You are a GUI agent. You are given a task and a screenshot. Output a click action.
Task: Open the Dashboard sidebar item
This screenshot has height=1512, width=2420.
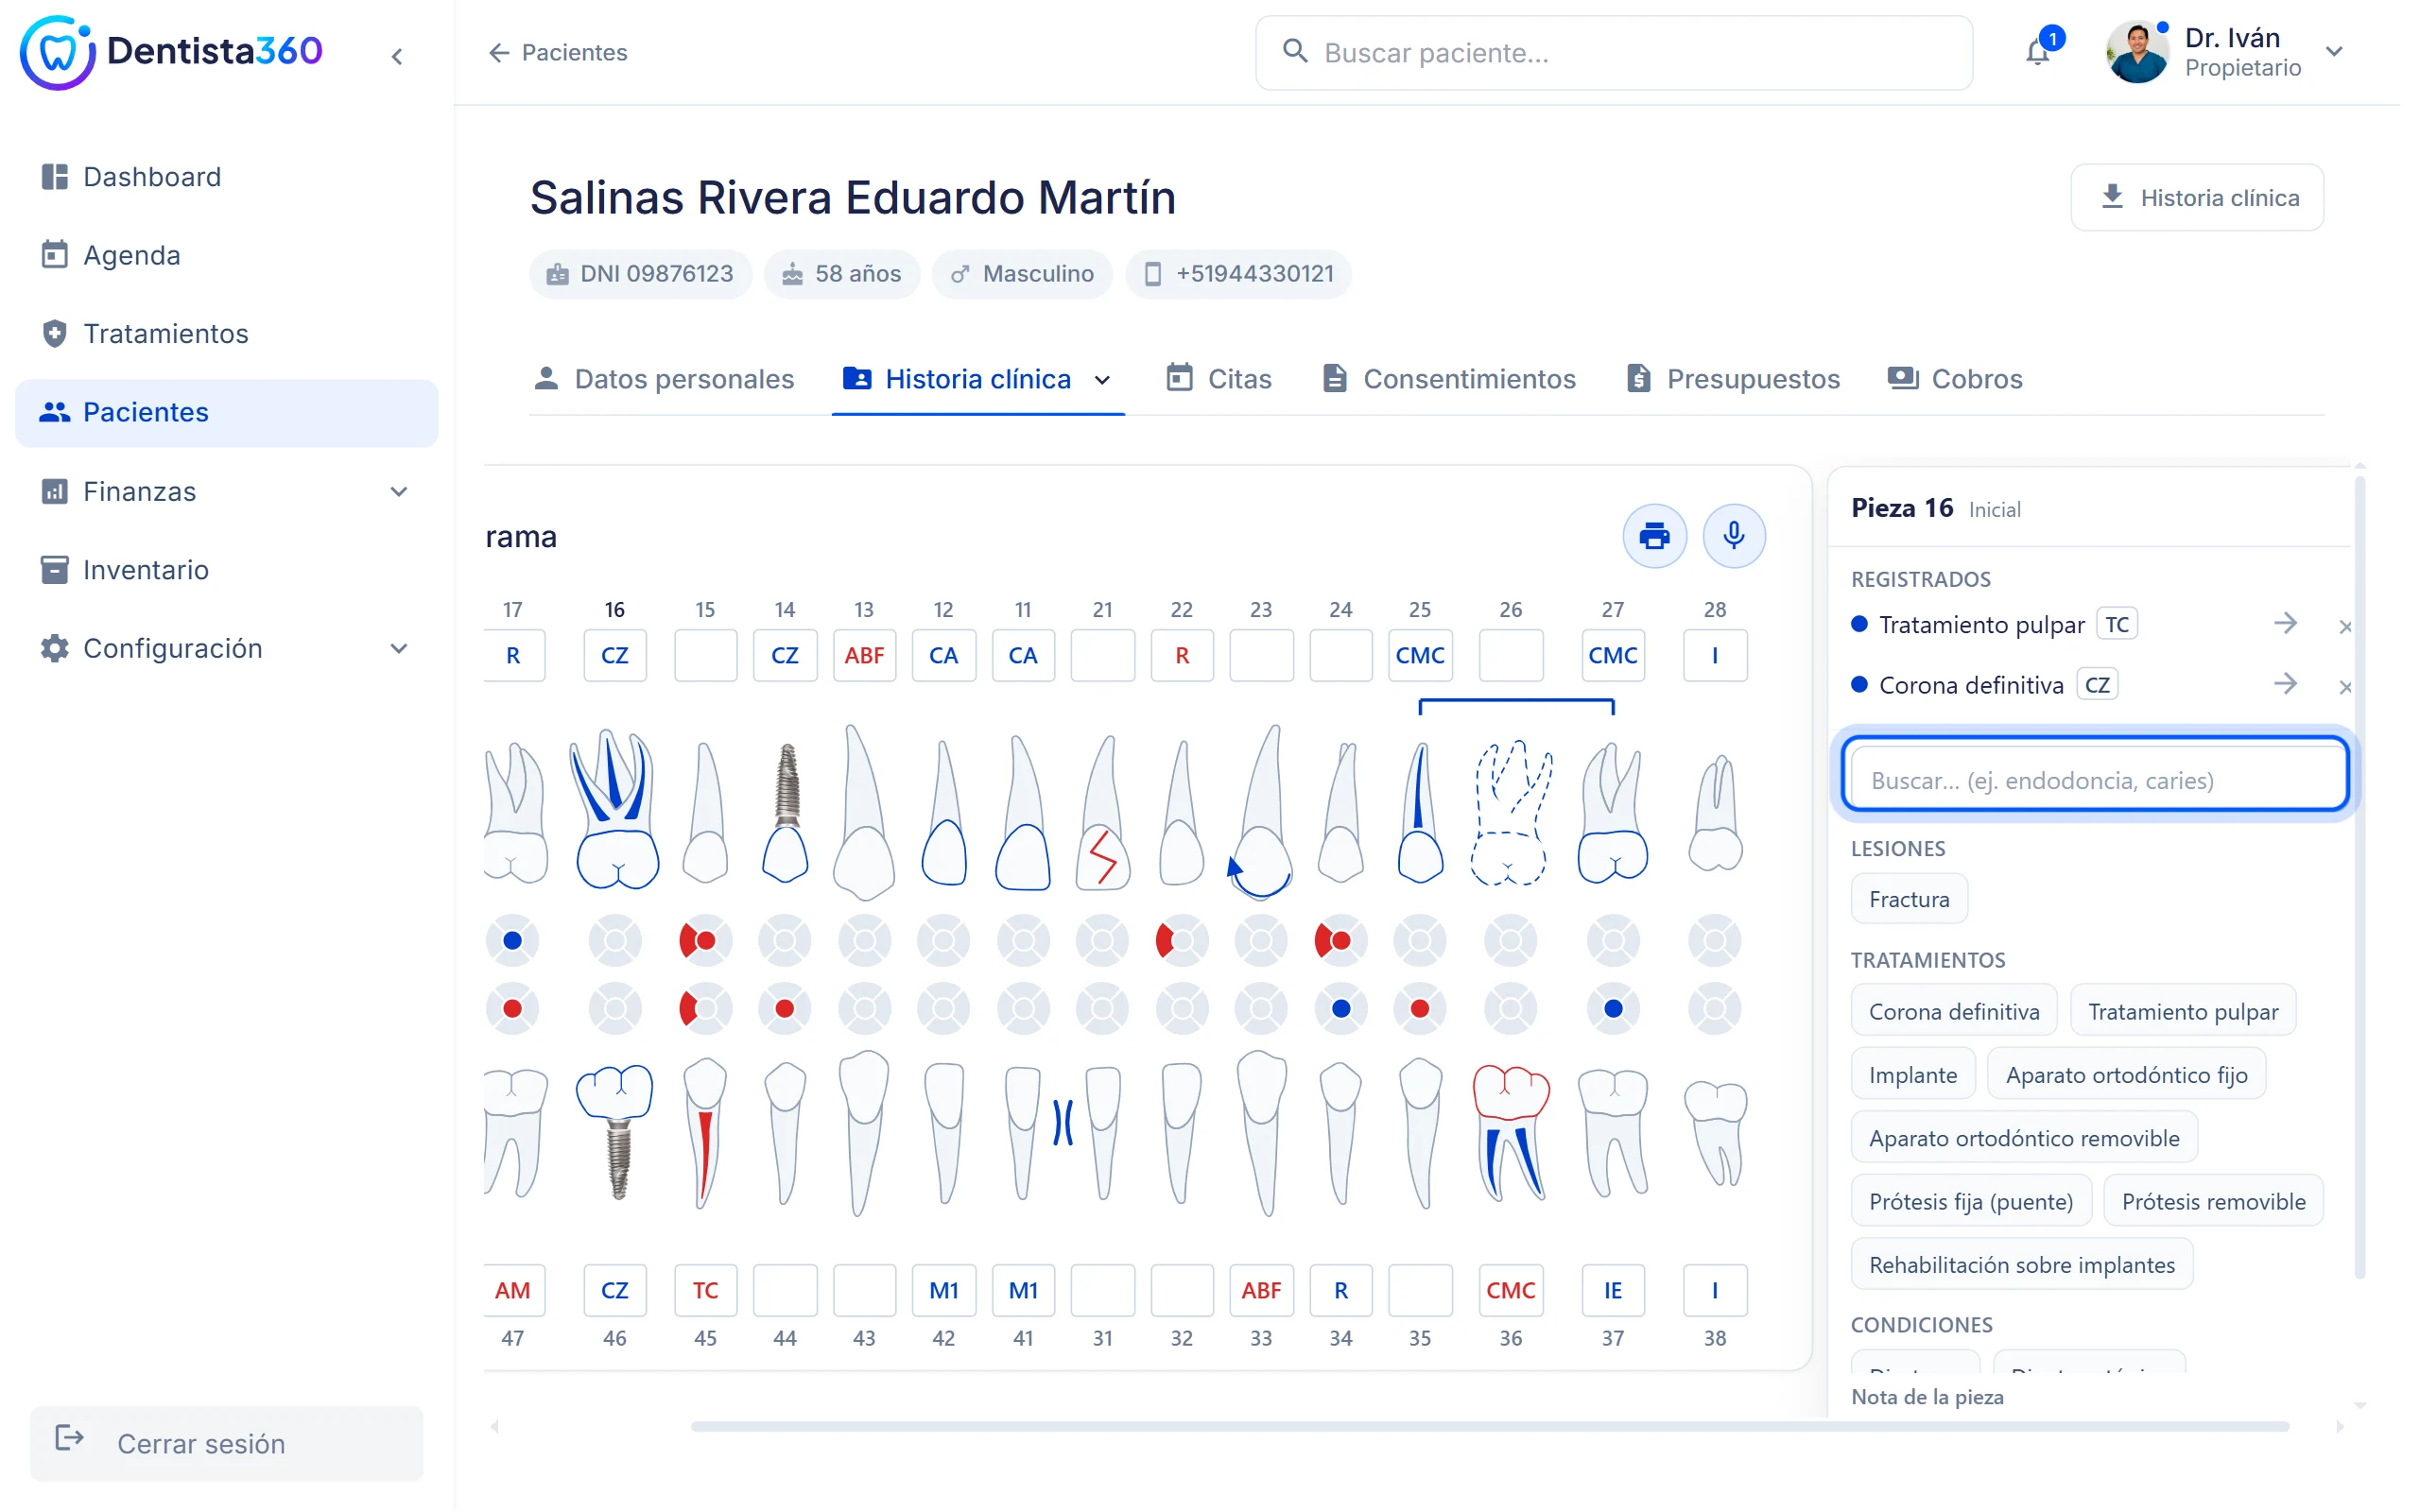tap(227, 177)
